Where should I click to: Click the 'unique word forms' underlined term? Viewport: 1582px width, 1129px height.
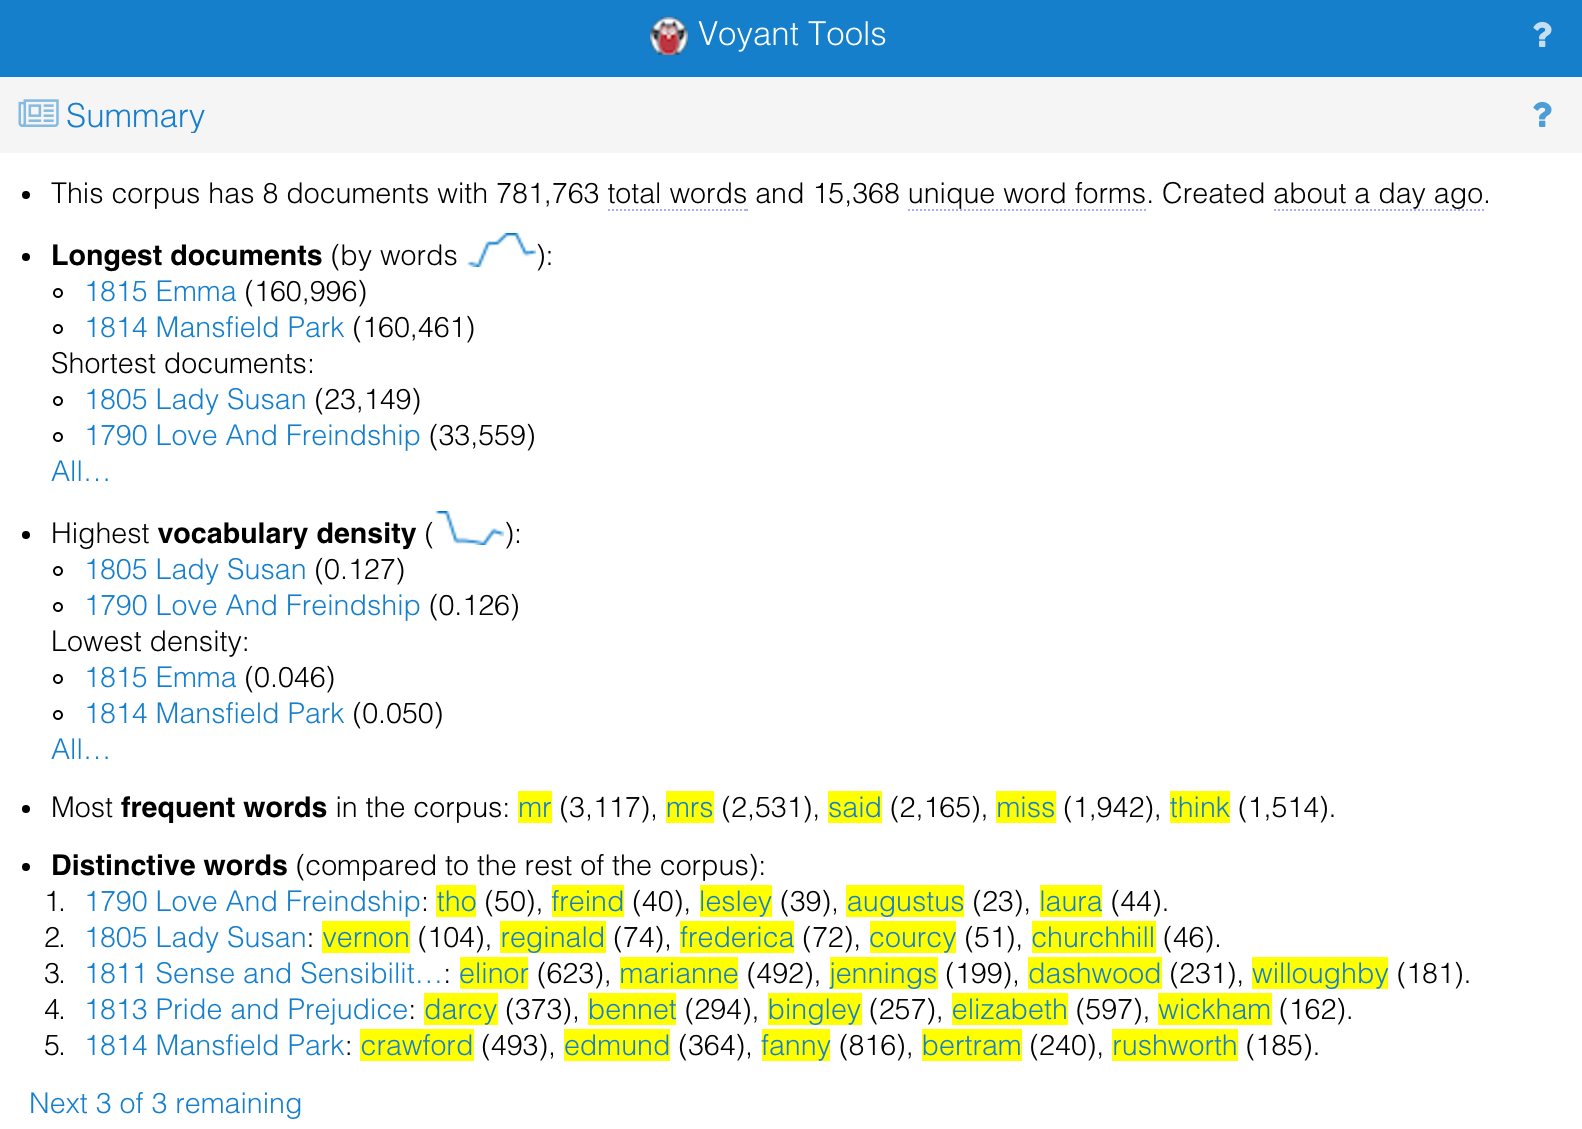coord(1026,194)
